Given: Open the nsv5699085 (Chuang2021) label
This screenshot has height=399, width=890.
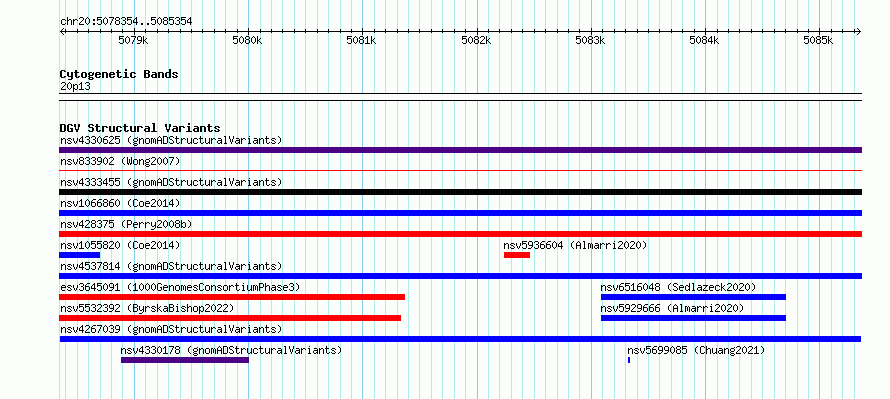Looking at the screenshot, I should pyautogui.click(x=696, y=350).
